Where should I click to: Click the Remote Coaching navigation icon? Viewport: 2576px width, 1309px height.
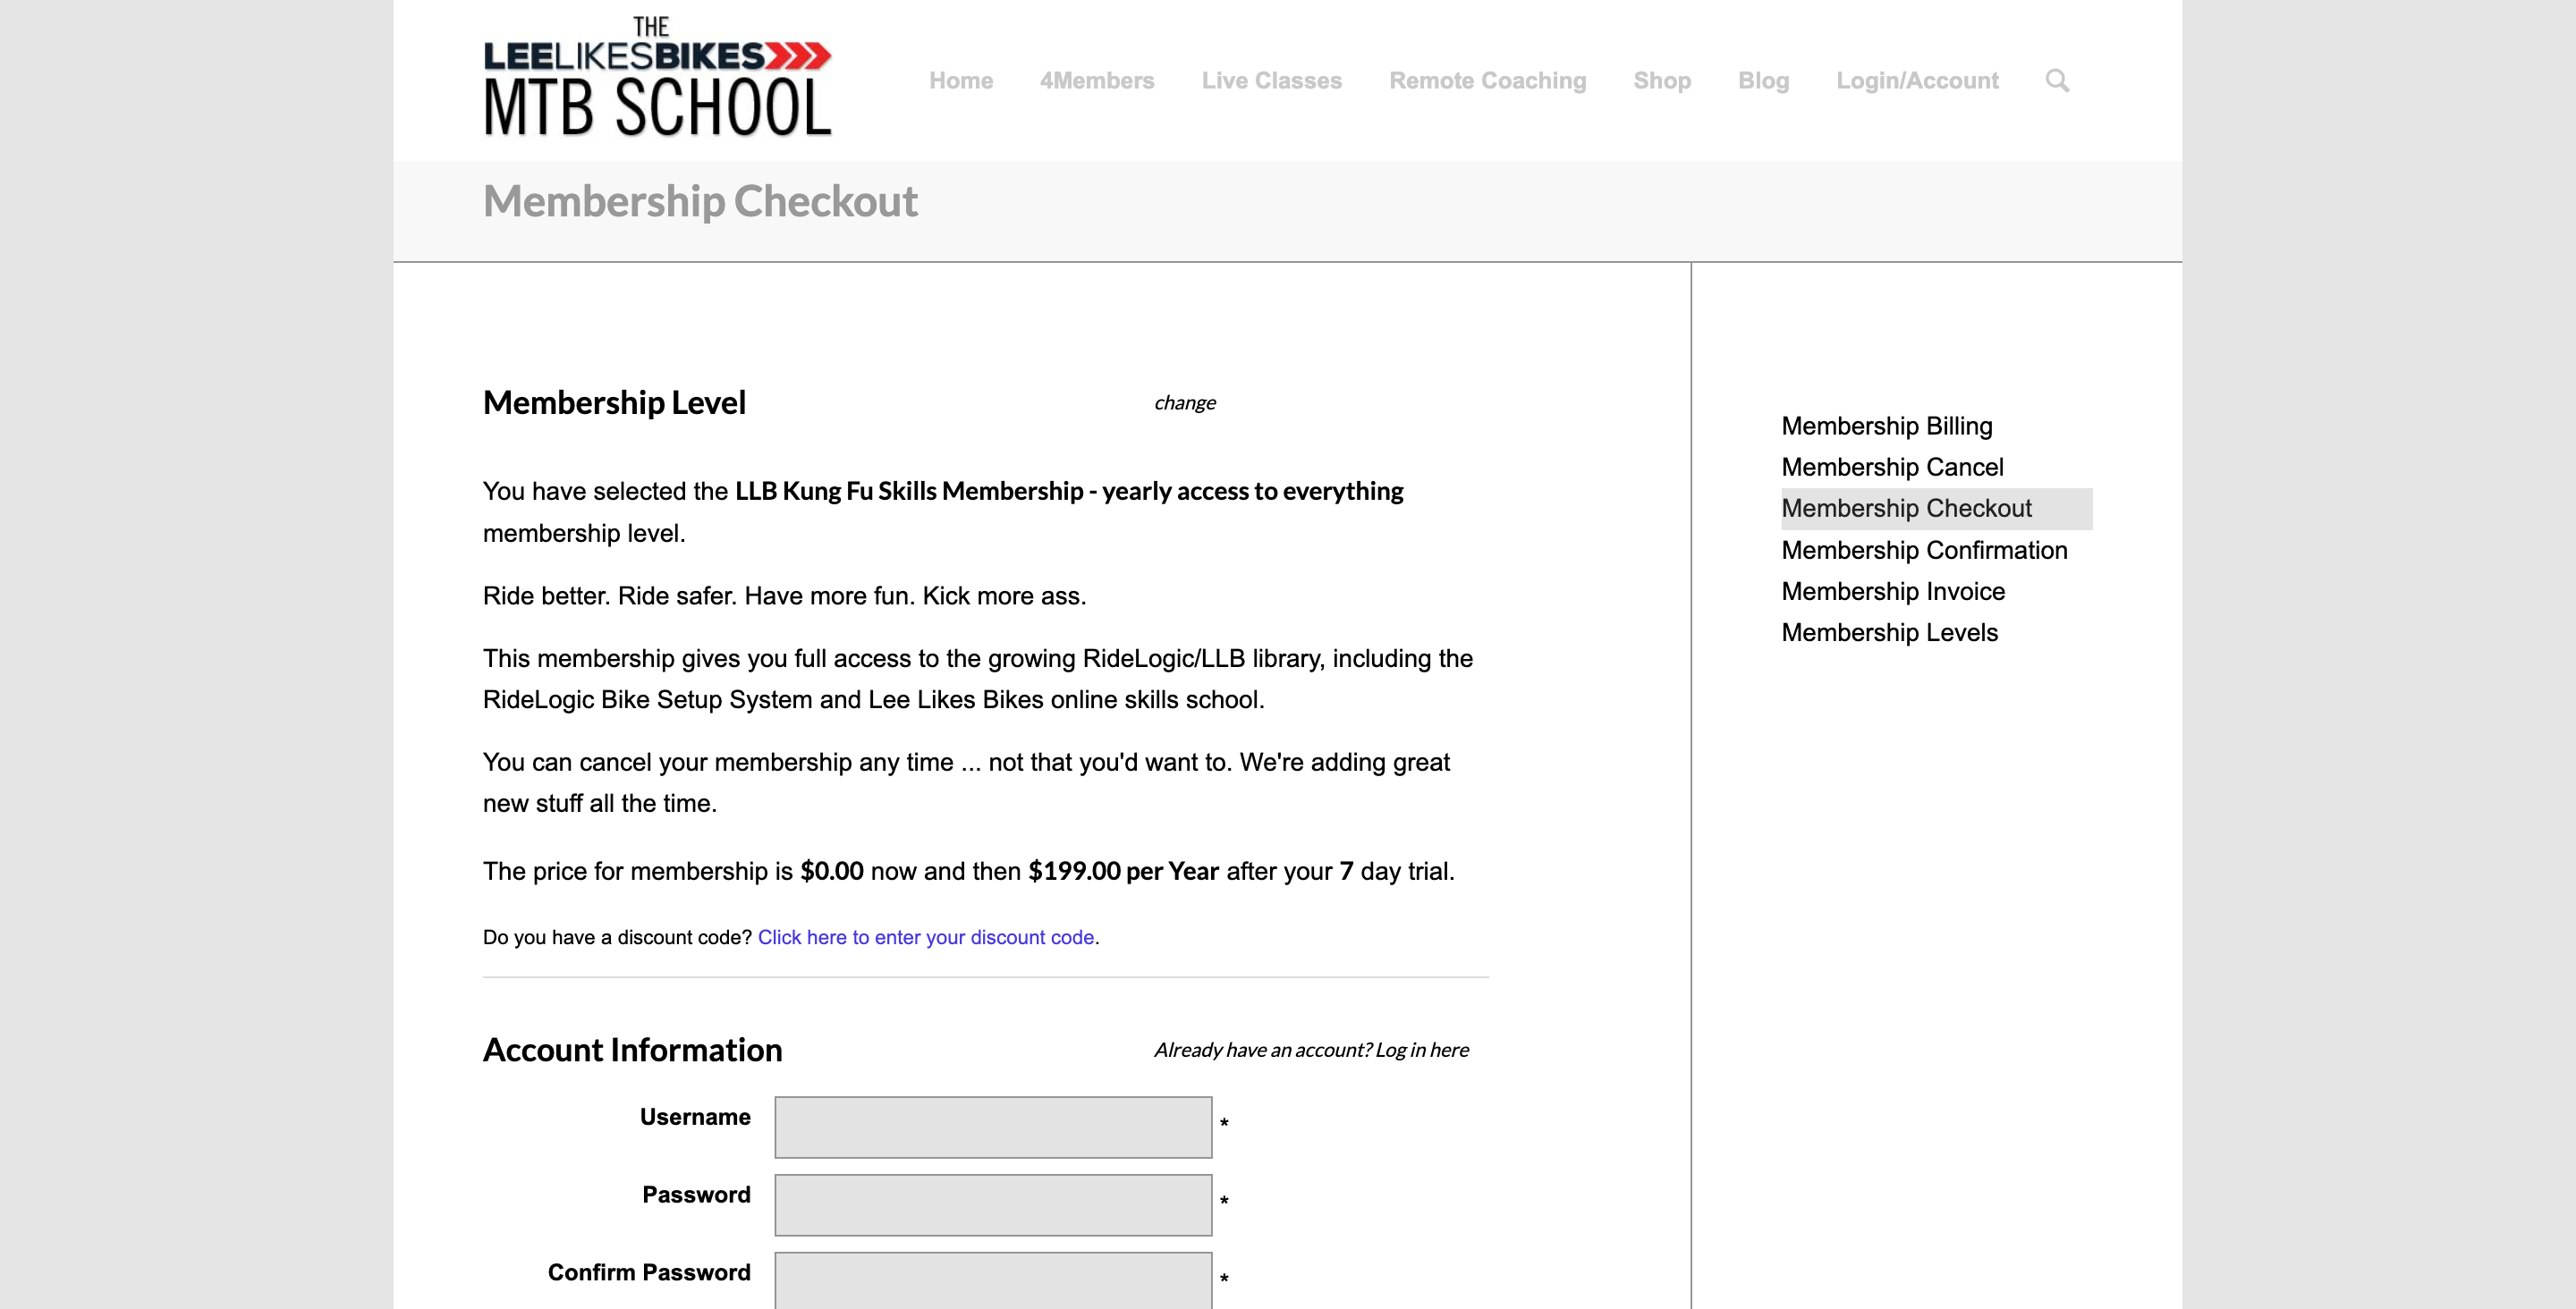coord(1486,80)
